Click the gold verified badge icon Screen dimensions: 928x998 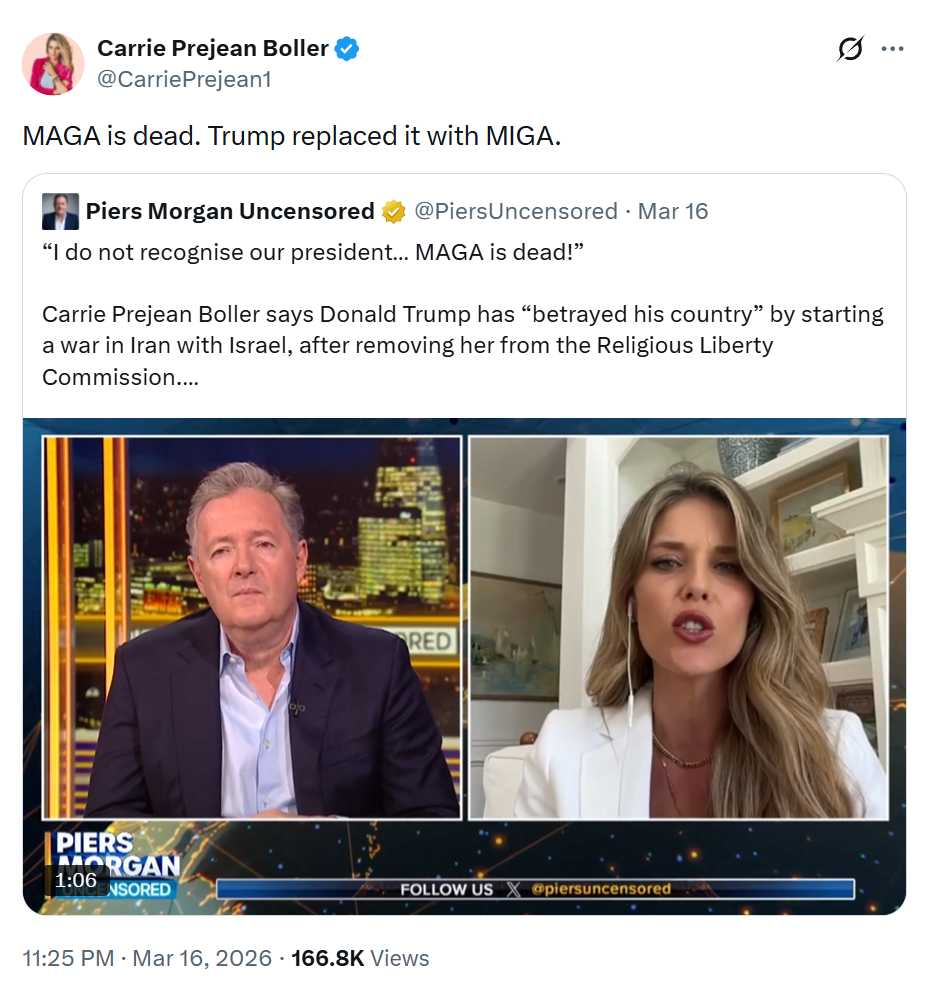tap(393, 212)
